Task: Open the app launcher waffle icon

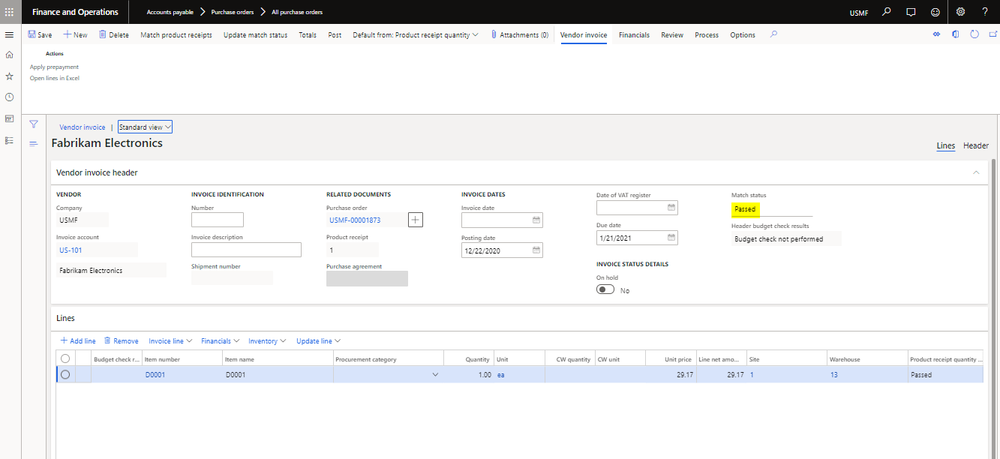Action: pyautogui.click(x=9, y=12)
